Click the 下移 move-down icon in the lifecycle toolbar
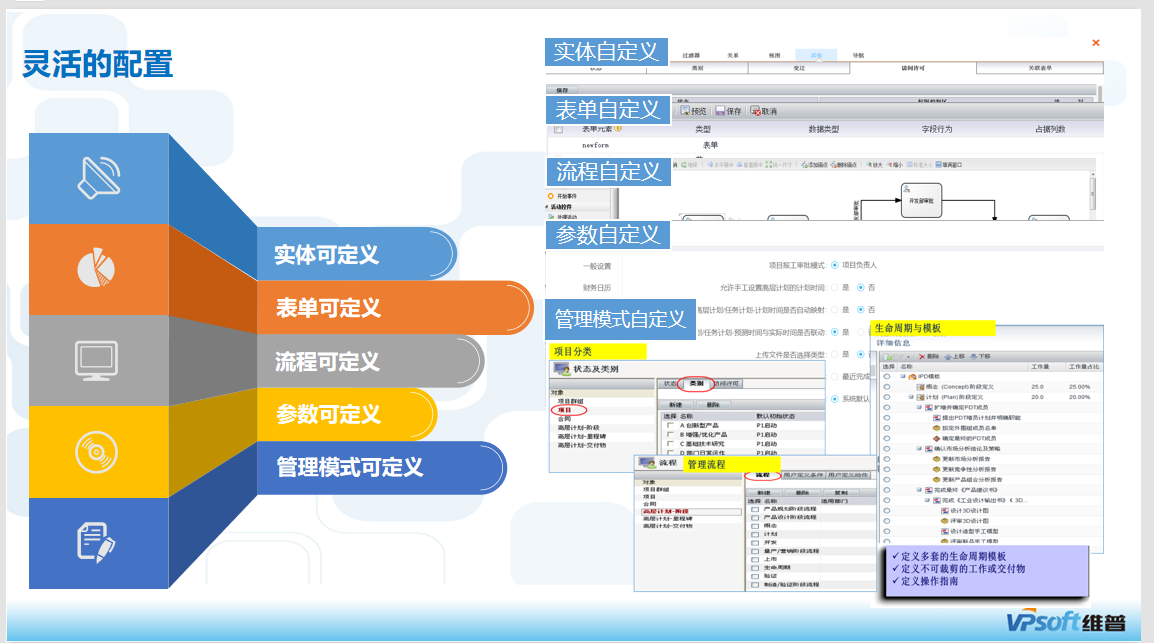 (x=974, y=356)
